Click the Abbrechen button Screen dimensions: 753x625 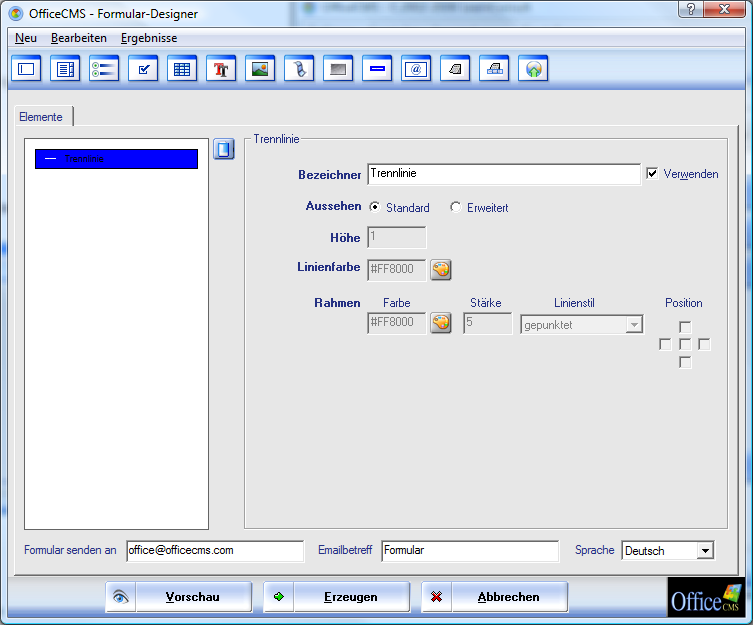click(495, 597)
